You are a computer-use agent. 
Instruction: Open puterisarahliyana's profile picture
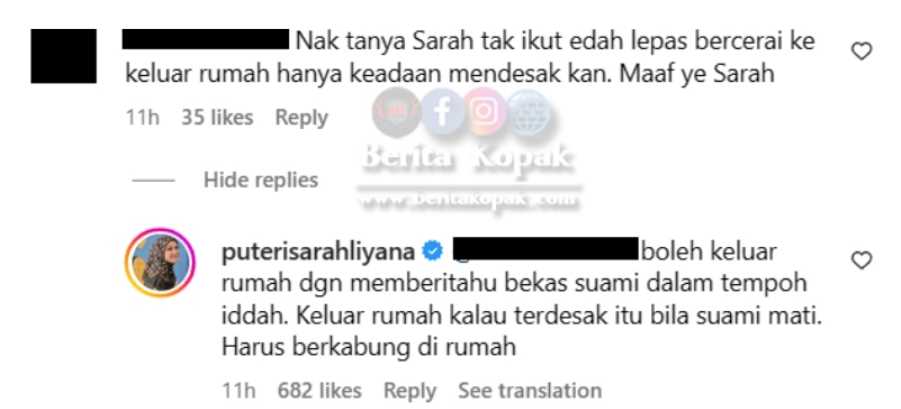pyautogui.click(x=160, y=263)
